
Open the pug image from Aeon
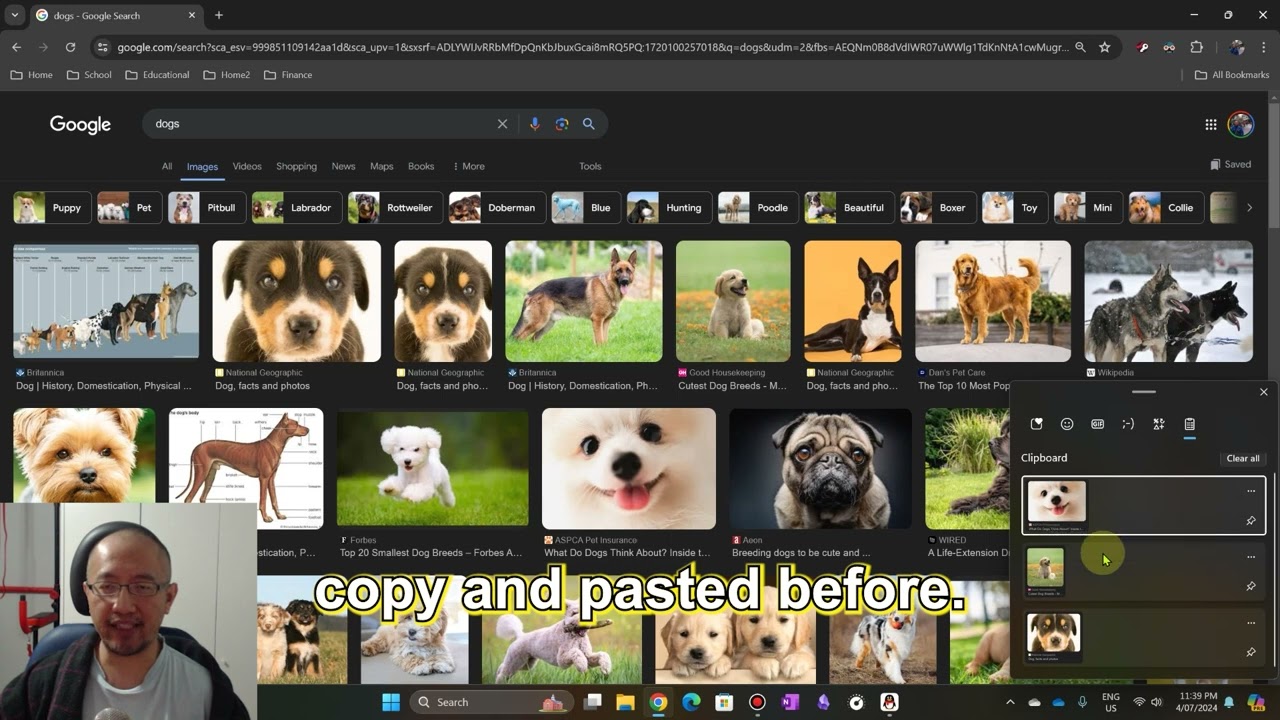[820, 468]
